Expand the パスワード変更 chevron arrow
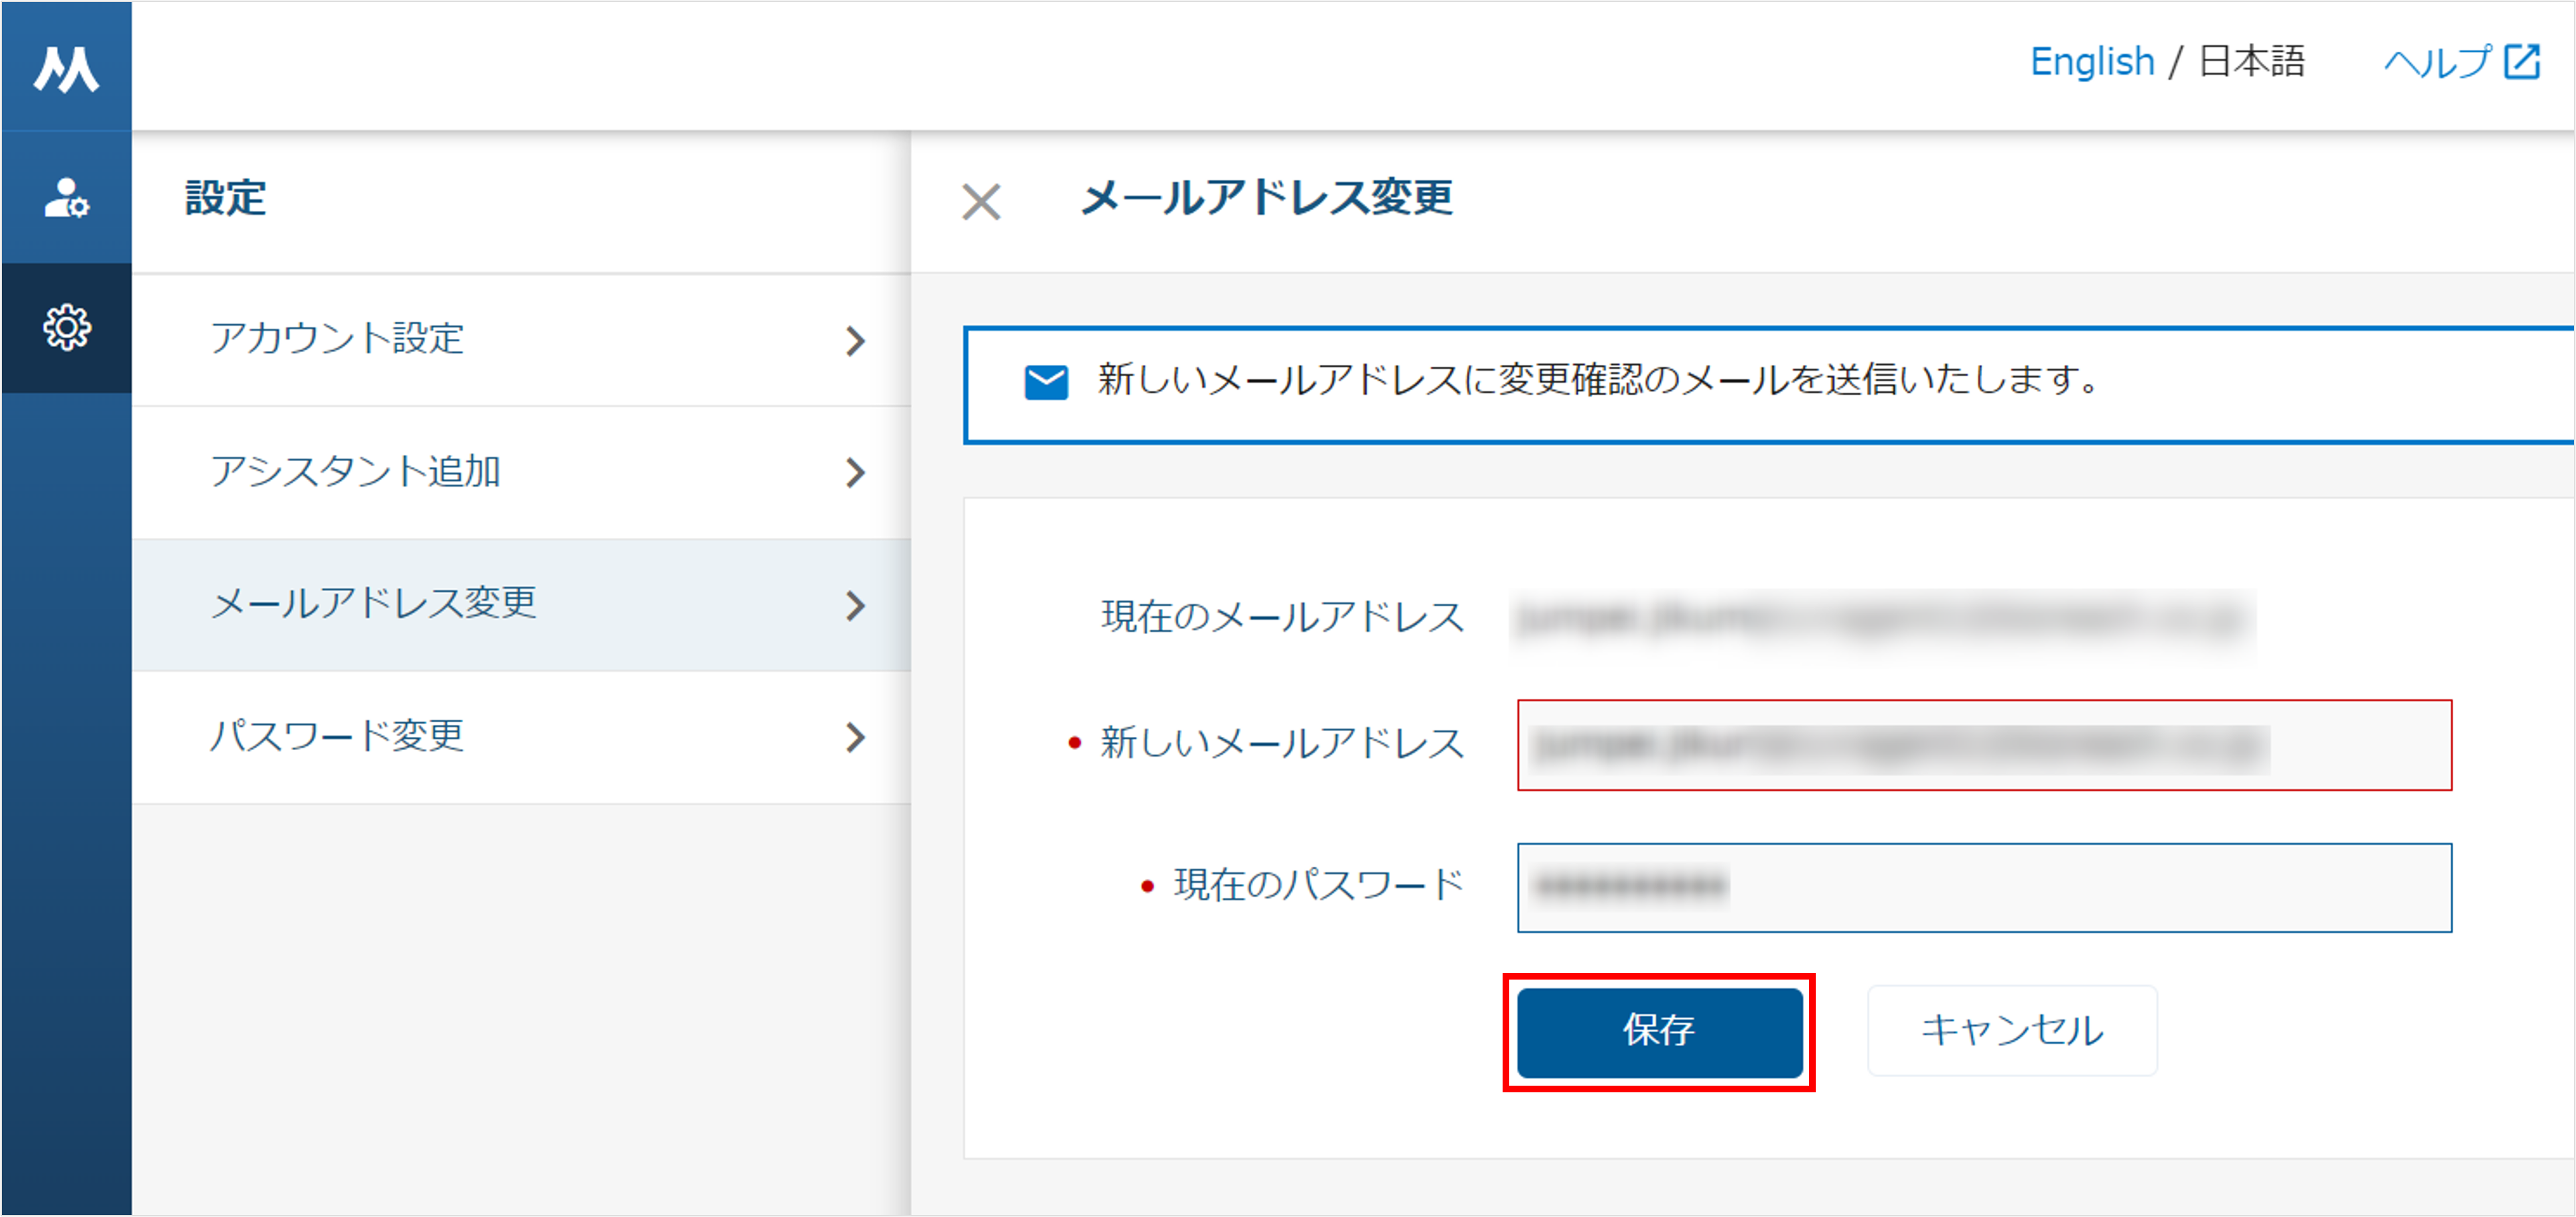The image size is (2576, 1217). point(855,737)
